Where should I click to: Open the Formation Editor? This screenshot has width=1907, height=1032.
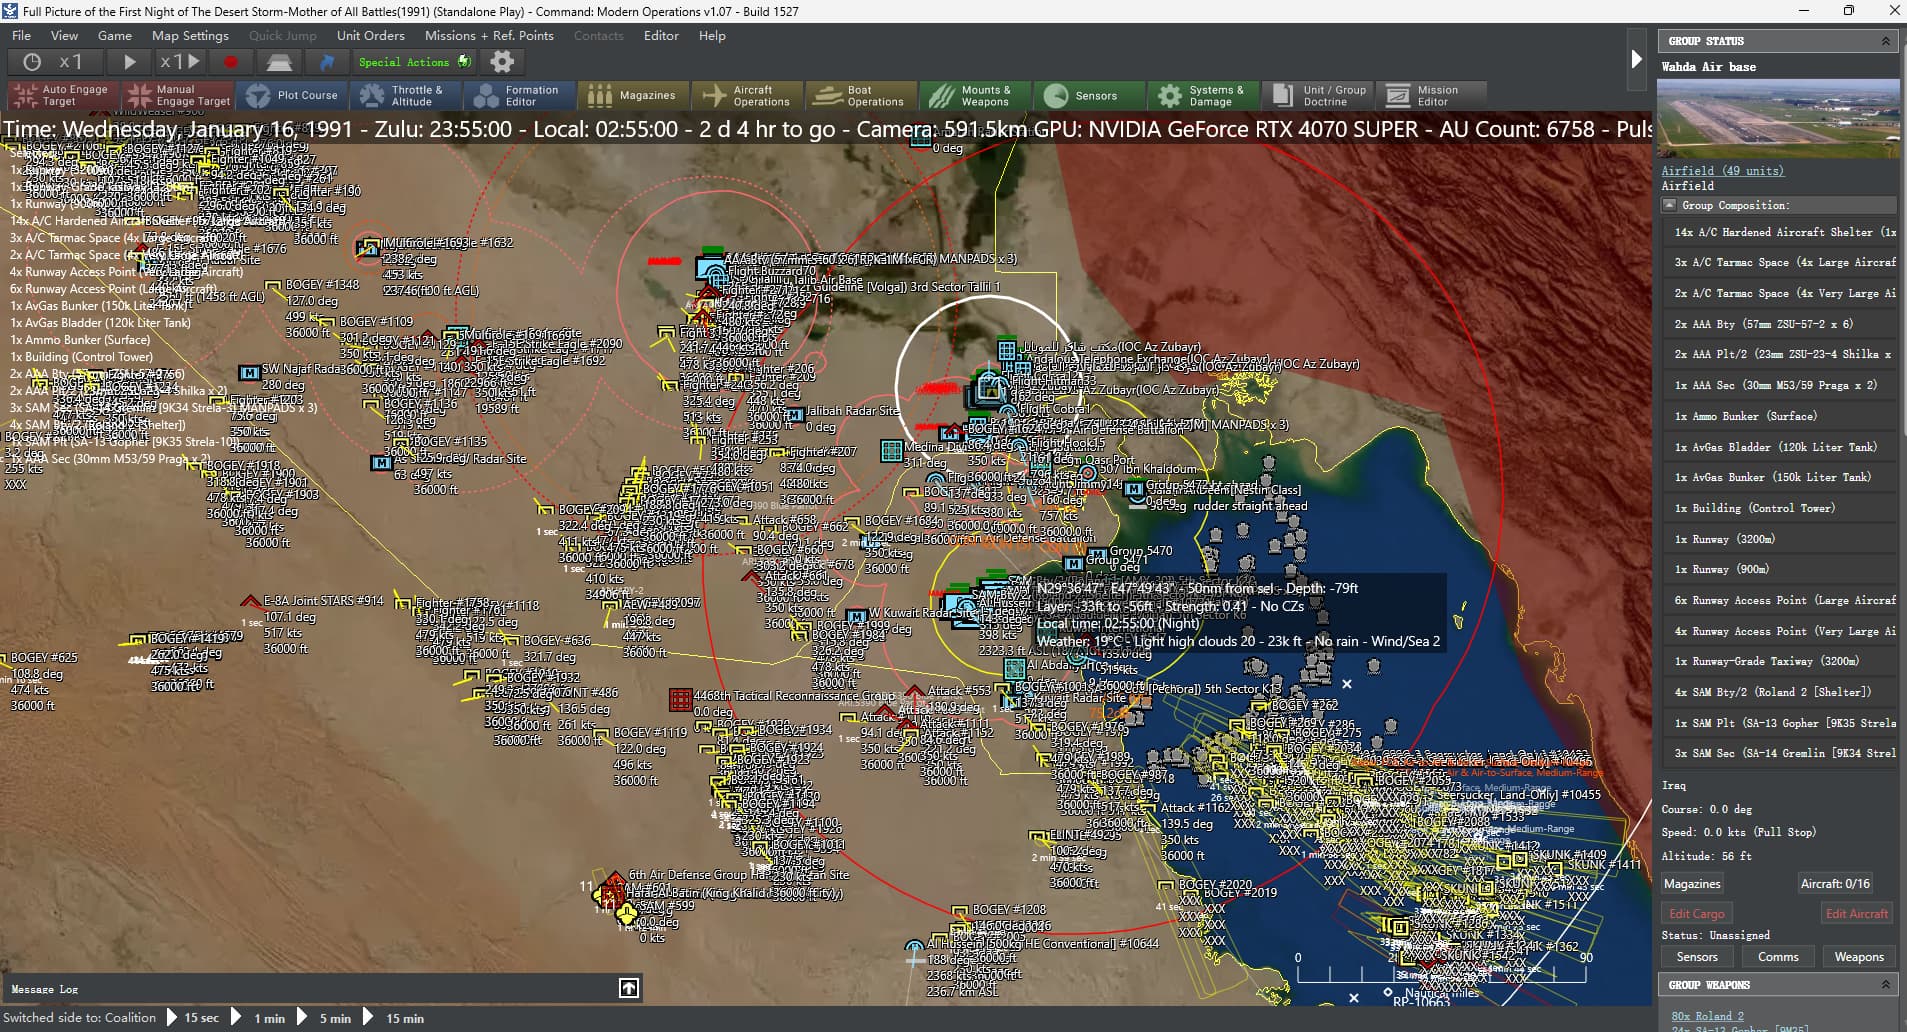(x=520, y=95)
